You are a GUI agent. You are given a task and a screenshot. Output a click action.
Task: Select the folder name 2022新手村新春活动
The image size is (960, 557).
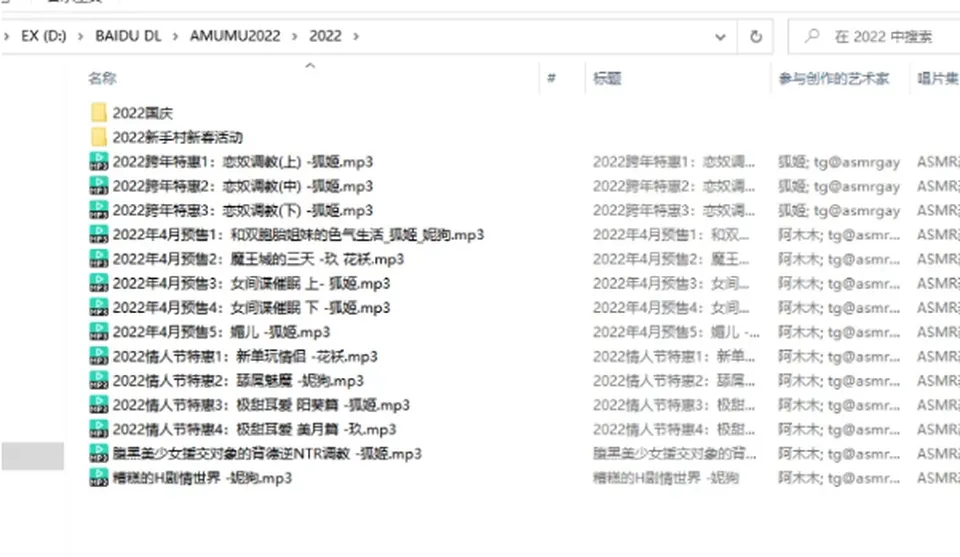tap(178, 137)
